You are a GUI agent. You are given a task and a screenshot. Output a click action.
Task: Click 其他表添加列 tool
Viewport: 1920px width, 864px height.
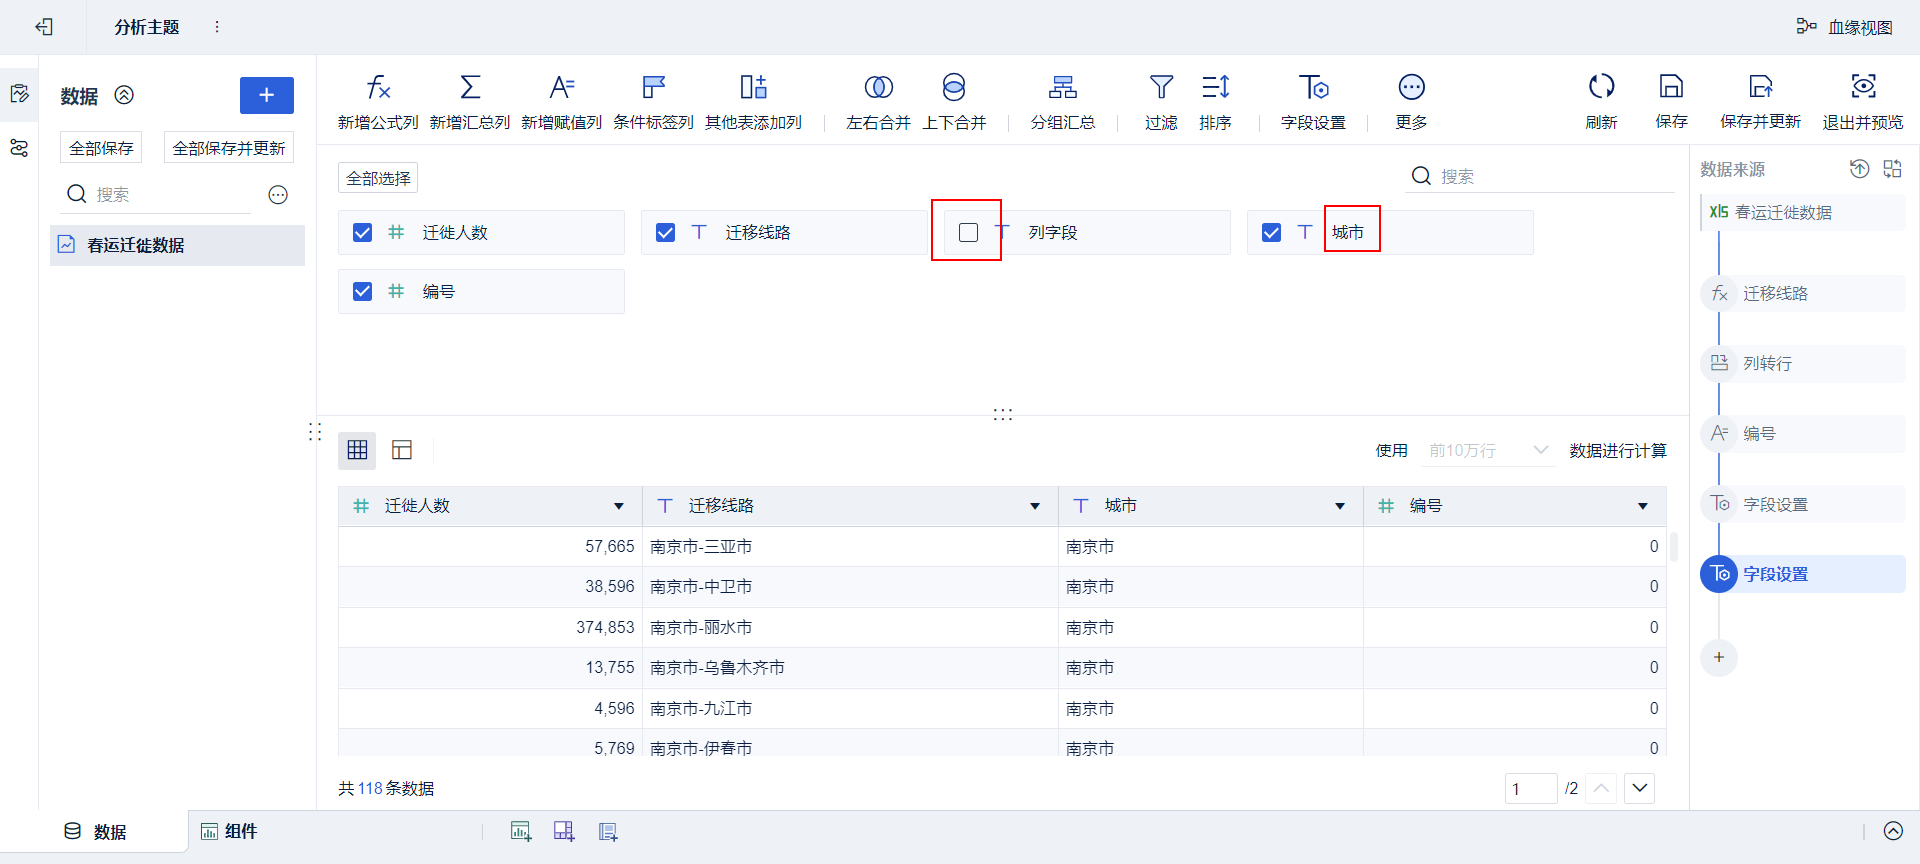tap(754, 102)
